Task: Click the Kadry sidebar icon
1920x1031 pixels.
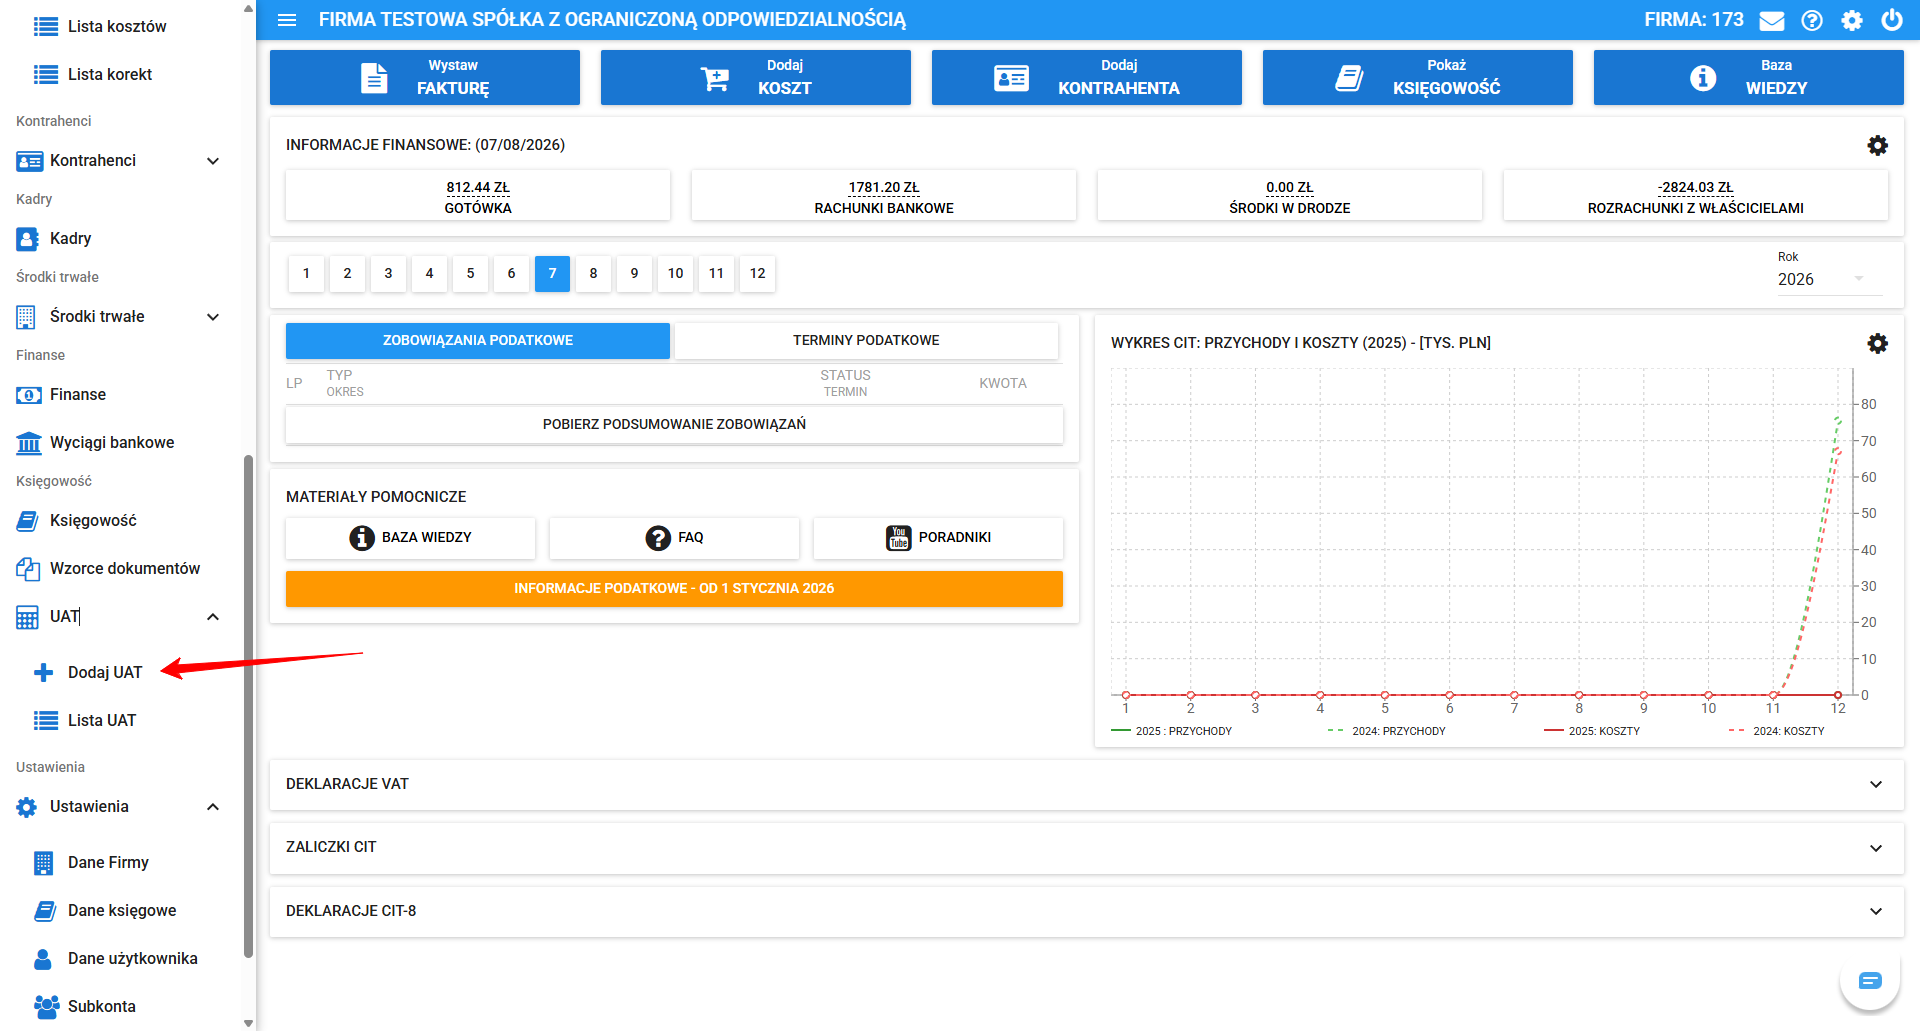Action: (28, 239)
